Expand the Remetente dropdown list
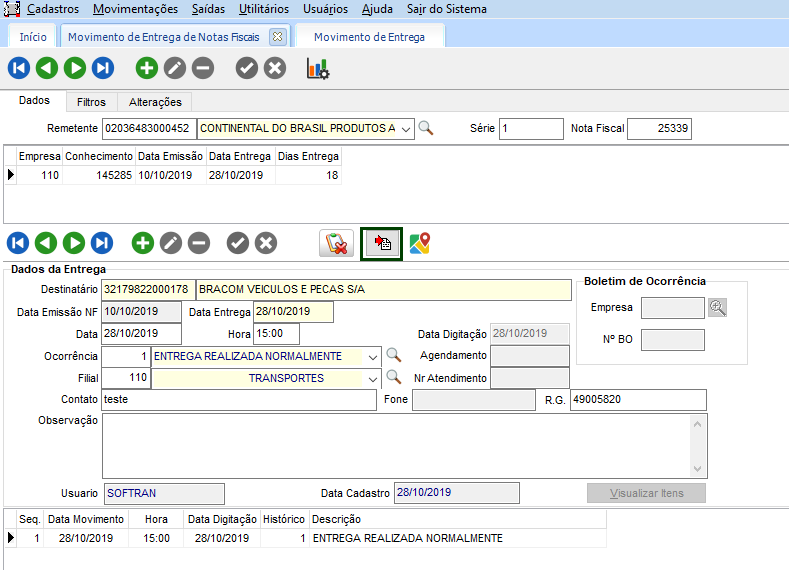The height and width of the screenshot is (570, 789). tap(406, 129)
